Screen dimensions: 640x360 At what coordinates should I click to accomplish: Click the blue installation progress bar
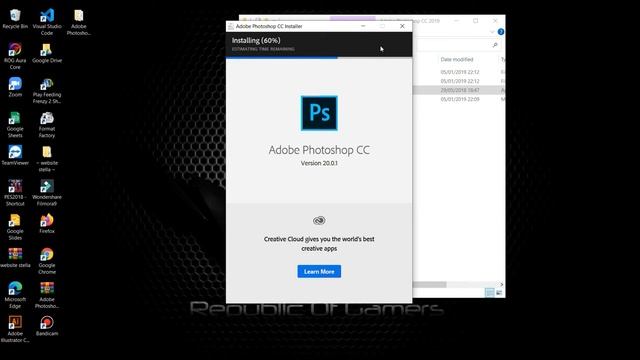(282, 58)
